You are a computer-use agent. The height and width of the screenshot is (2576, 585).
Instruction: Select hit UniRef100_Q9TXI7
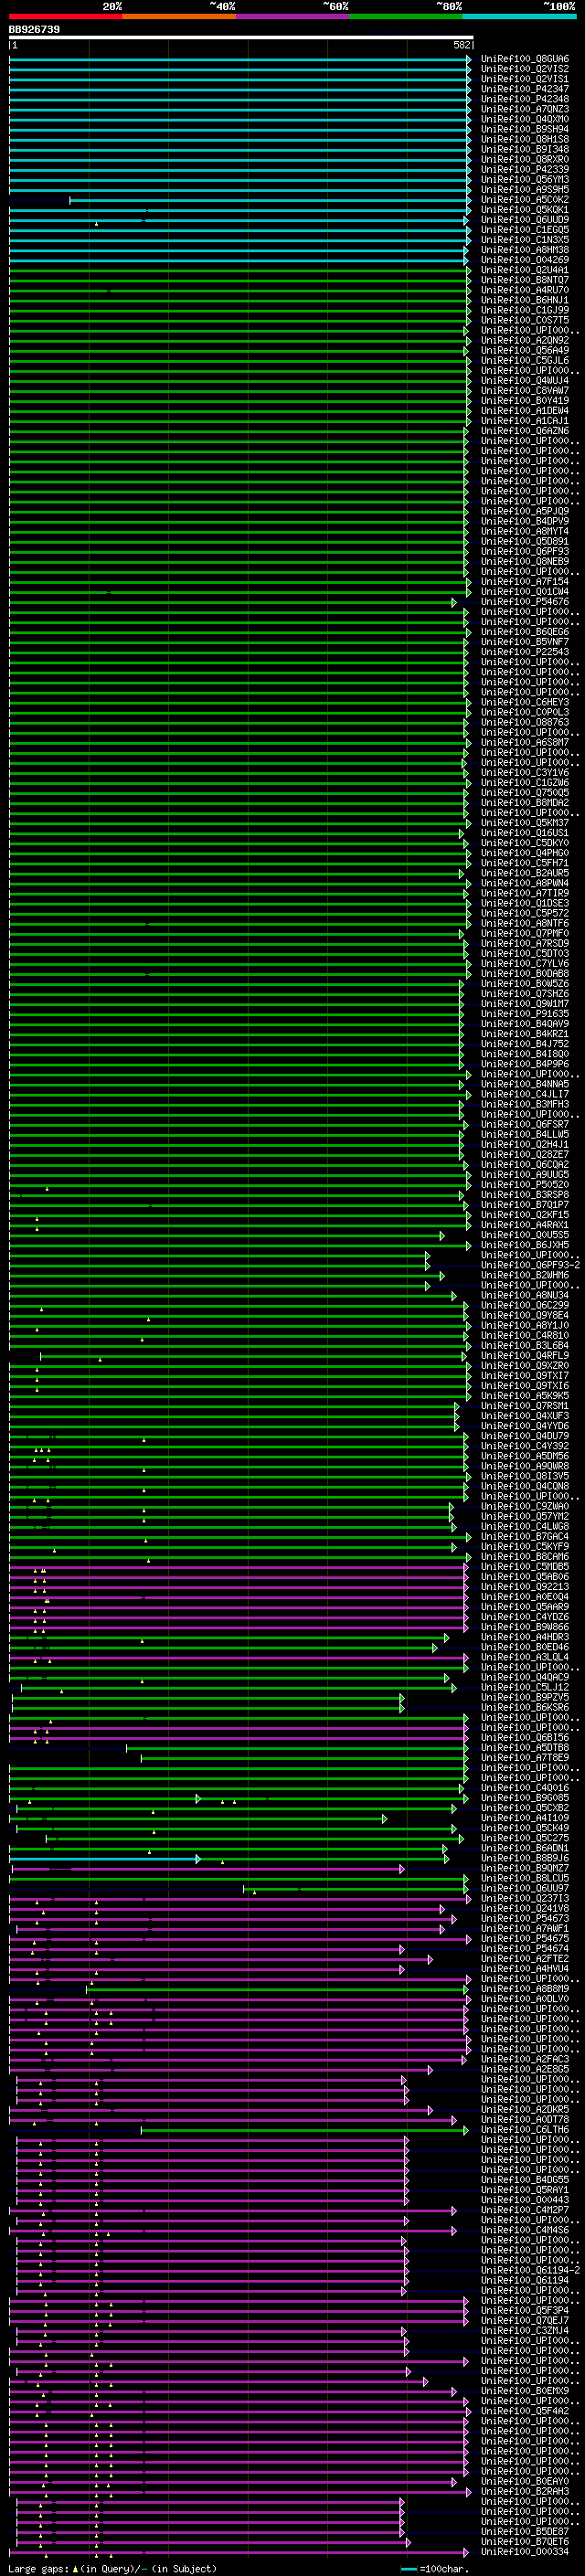point(524,1375)
